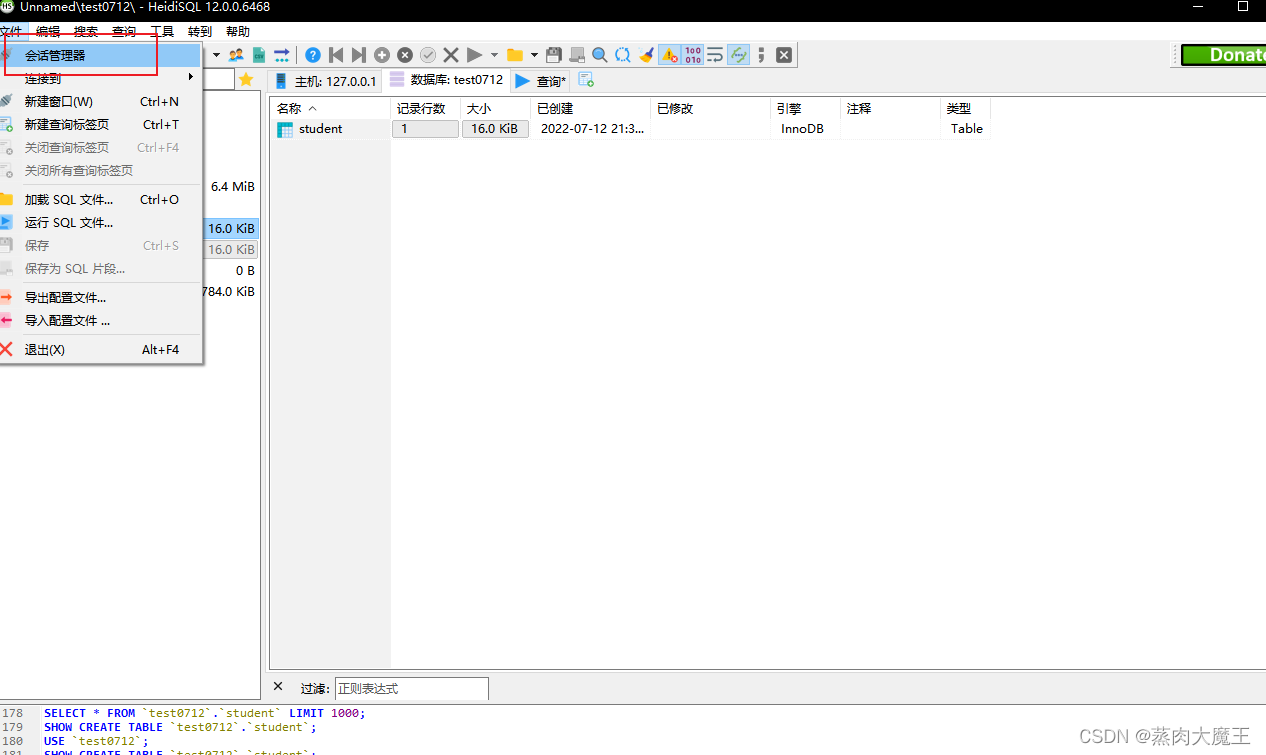The image size is (1266, 755).
Task: Click the 类型 column header
Action: (965, 108)
